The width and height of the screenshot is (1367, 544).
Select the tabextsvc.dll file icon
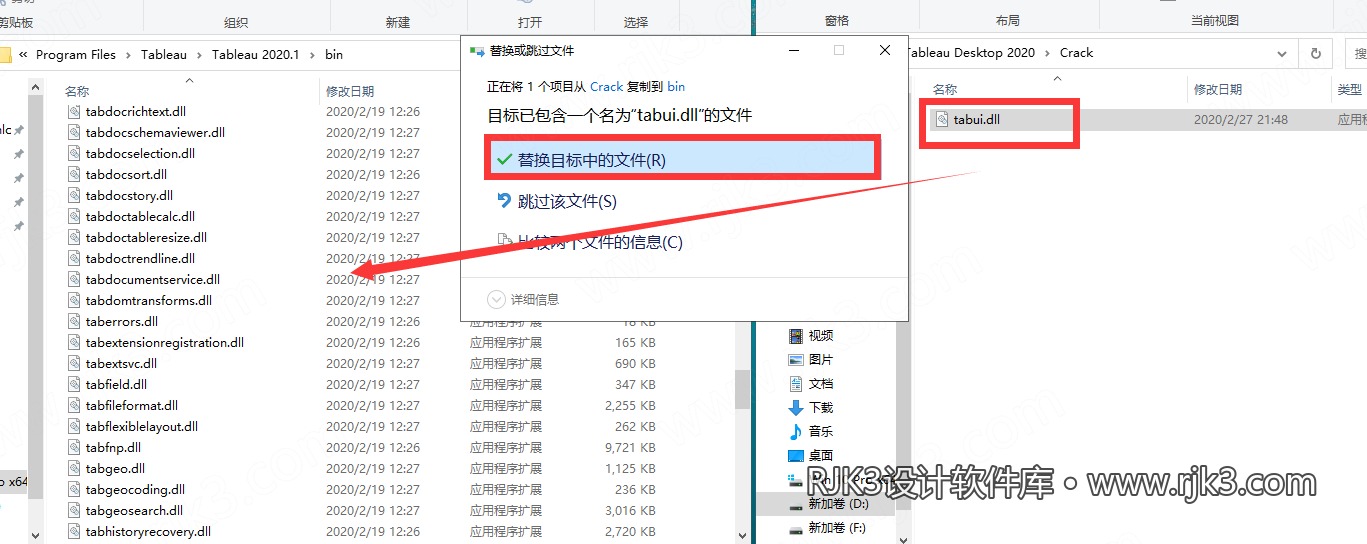pos(74,364)
